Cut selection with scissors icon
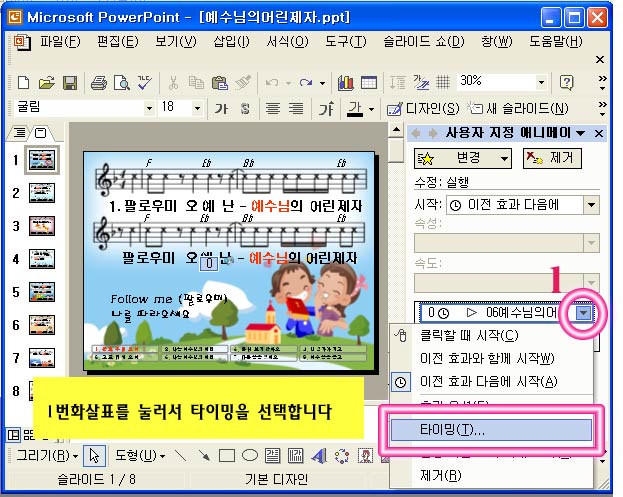 coord(173,83)
